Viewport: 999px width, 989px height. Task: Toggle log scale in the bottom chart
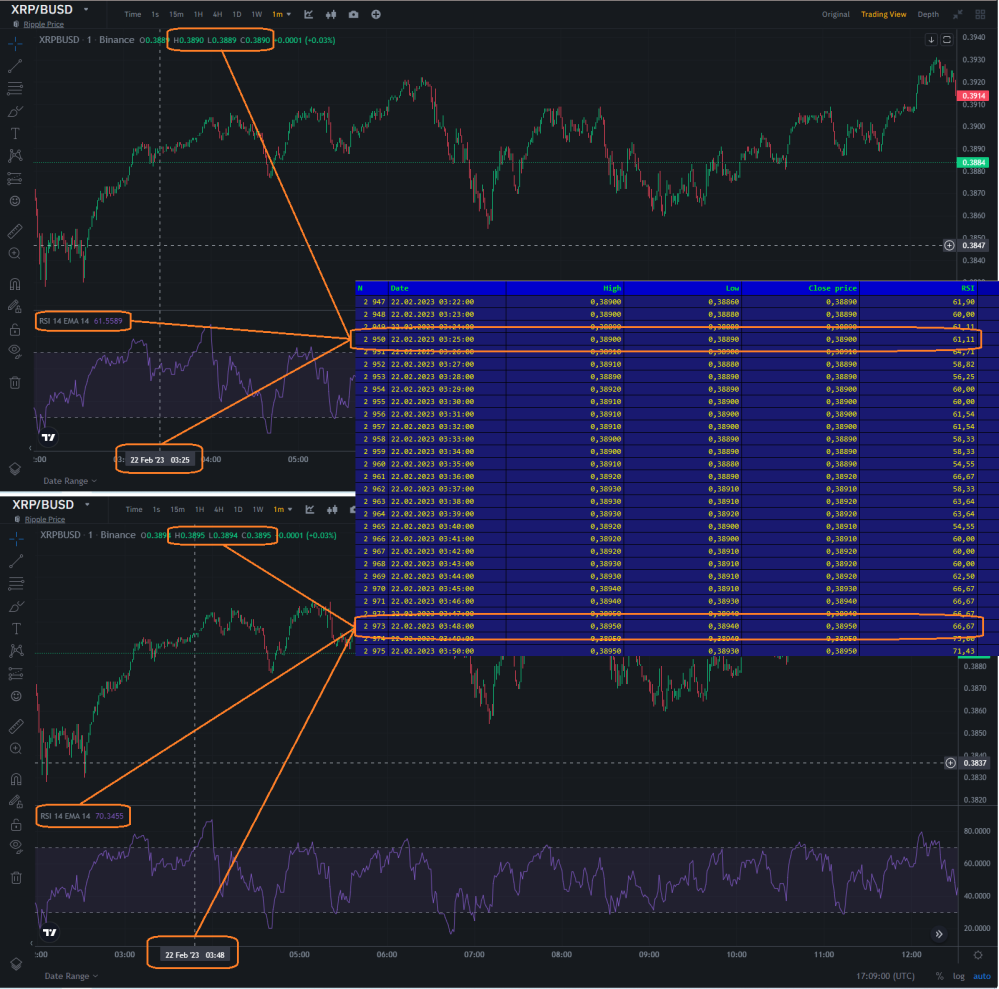(958, 976)
